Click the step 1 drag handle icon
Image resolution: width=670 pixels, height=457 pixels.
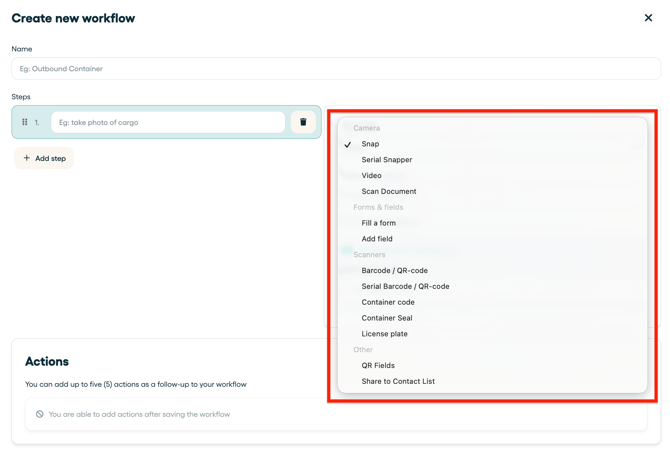click(25, 122)
